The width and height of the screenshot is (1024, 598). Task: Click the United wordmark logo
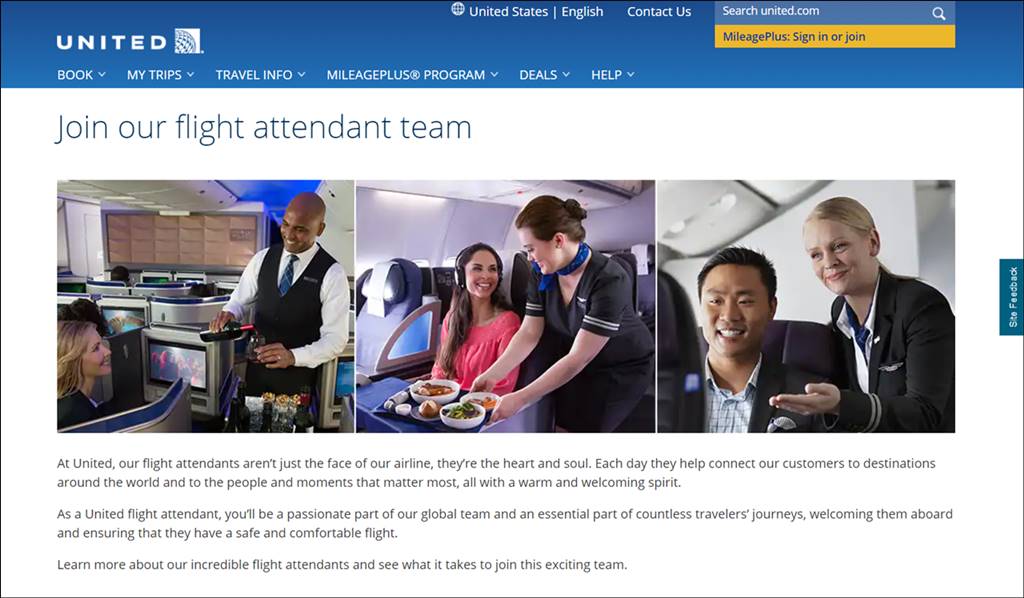112,42
